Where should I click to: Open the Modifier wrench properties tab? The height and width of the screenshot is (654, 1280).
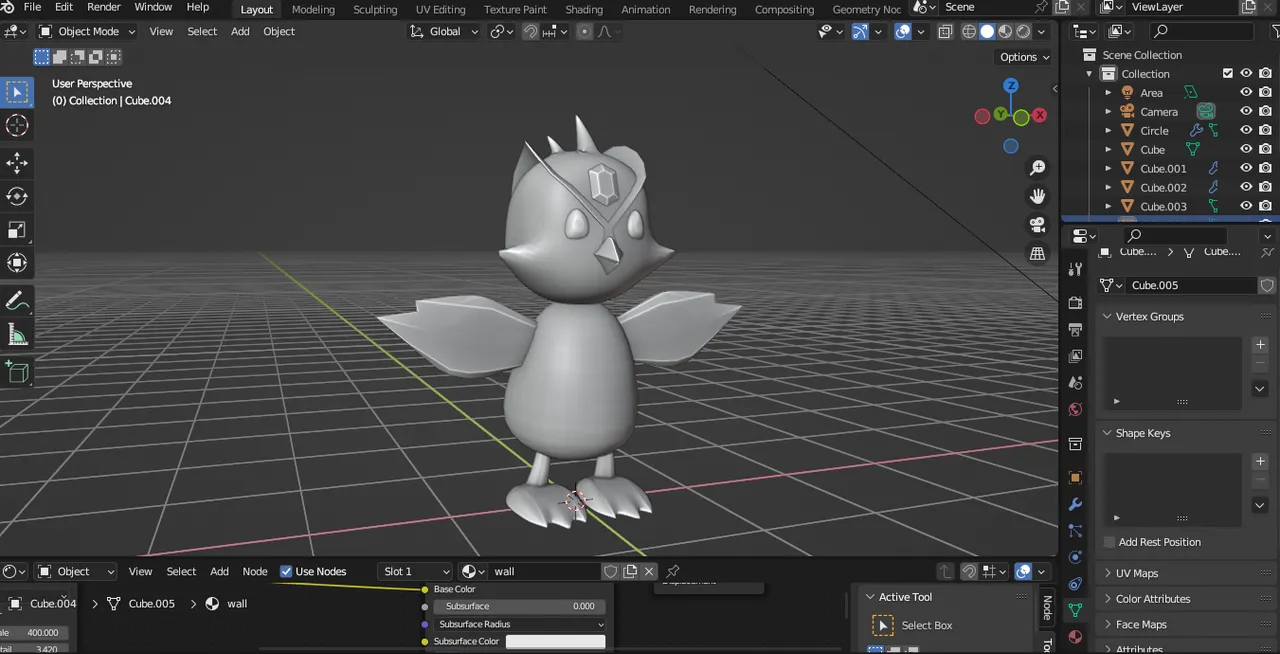pos(1075,504)
